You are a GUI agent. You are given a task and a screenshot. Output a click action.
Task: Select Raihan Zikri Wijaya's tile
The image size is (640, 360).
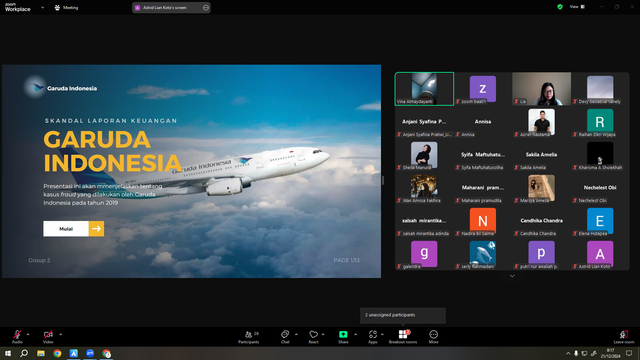(x=600, y=122)
